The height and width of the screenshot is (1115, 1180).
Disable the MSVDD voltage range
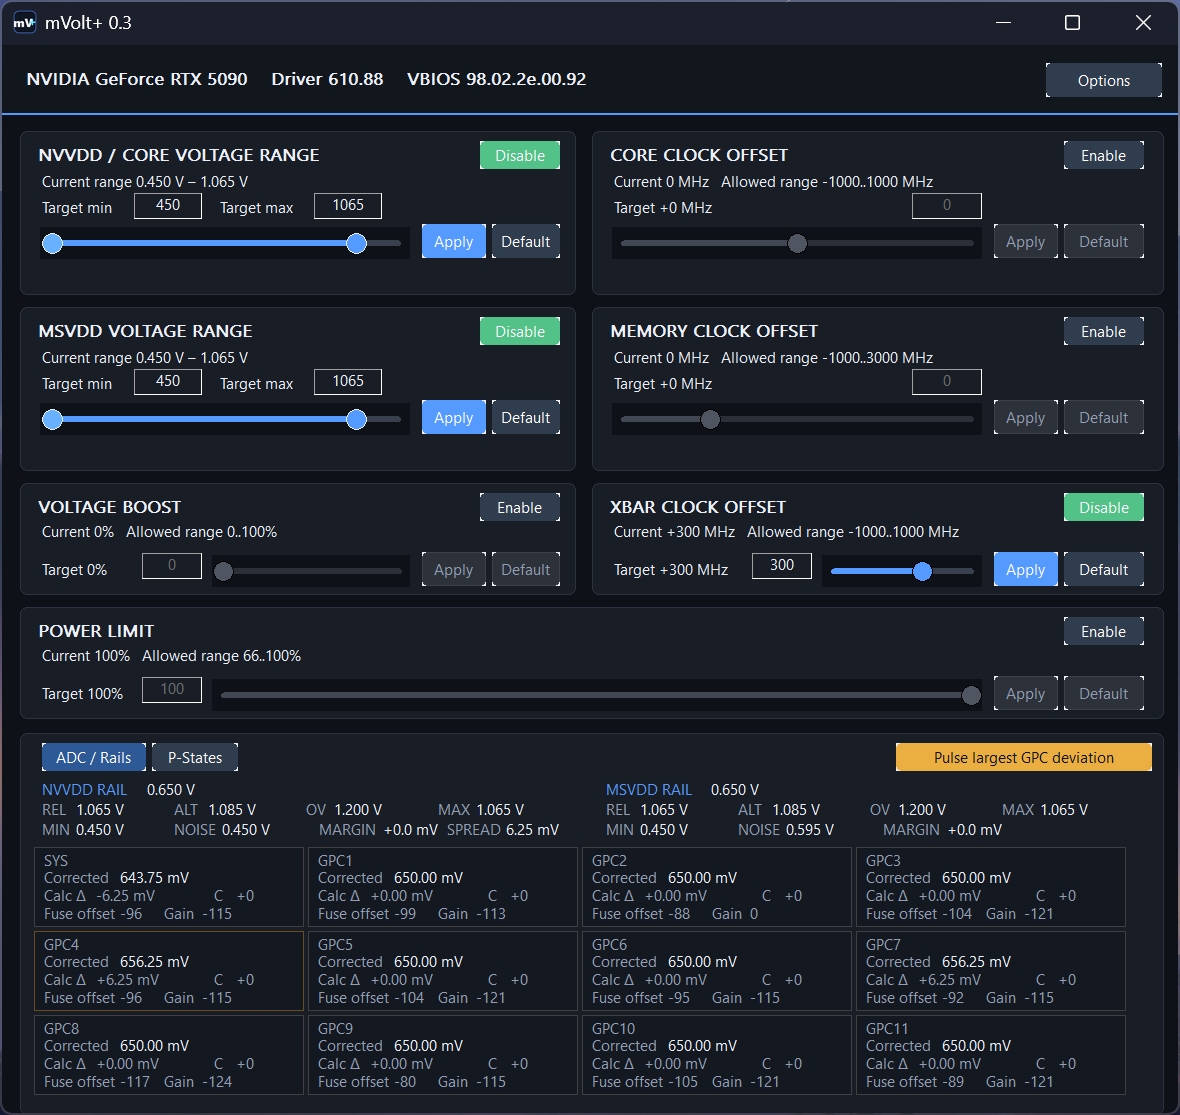520,331
